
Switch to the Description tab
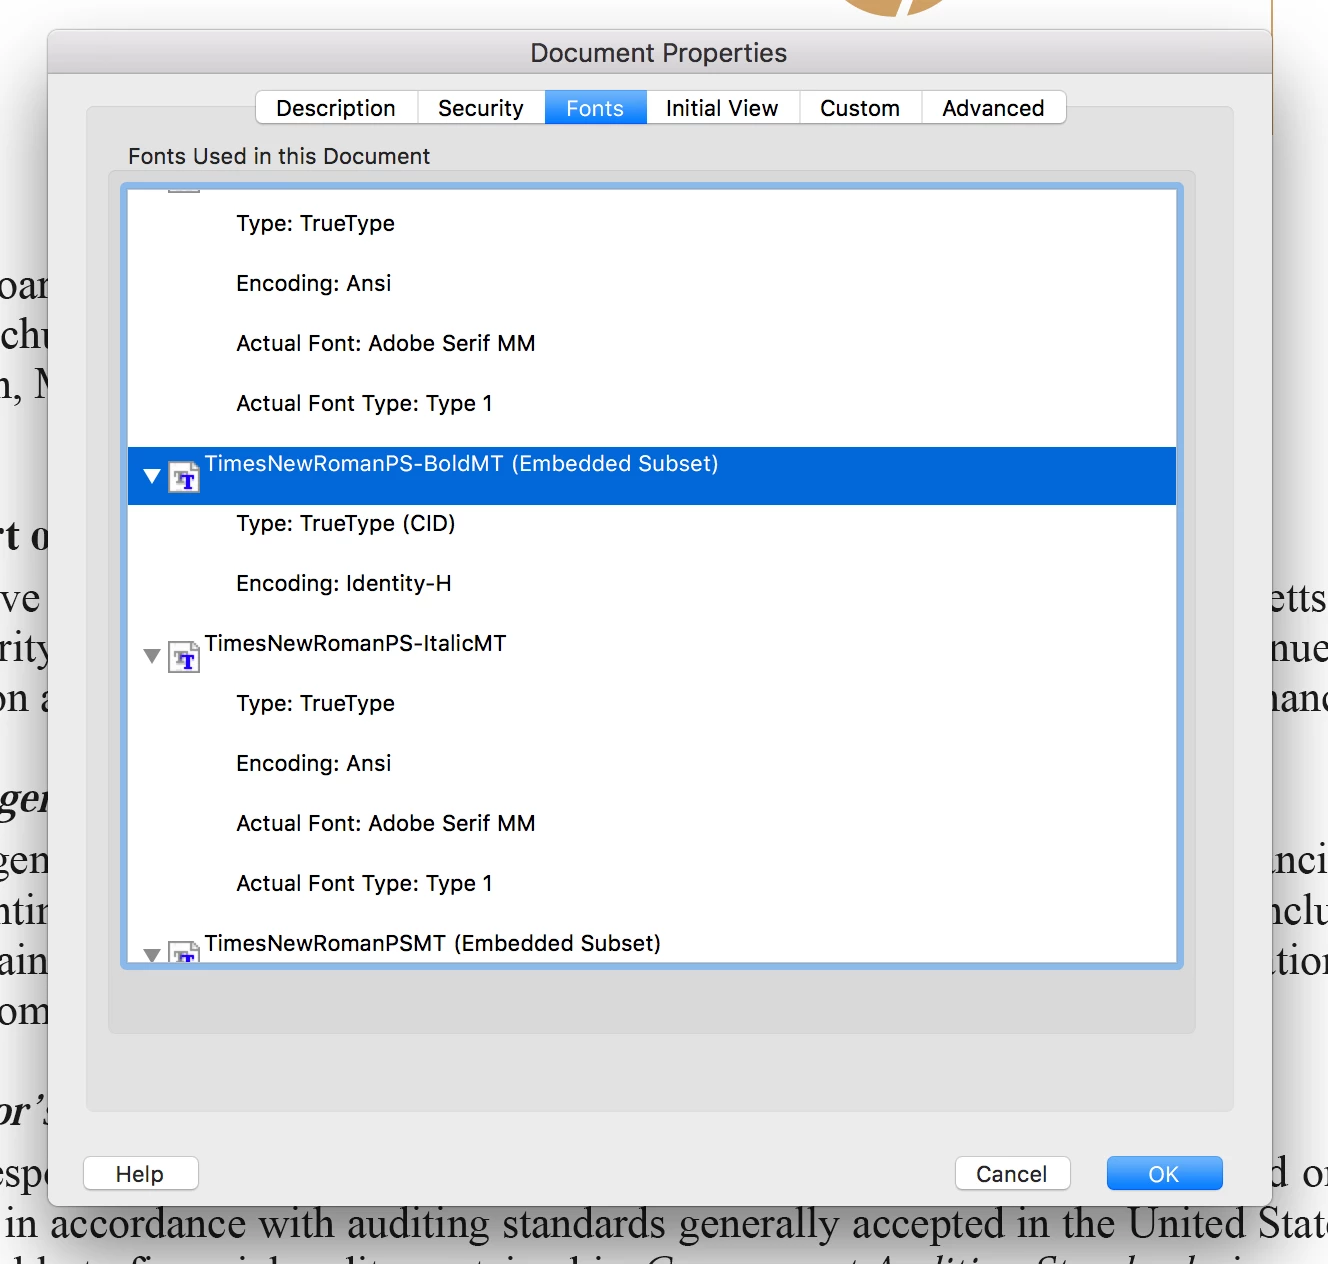[x=336, y=108]
